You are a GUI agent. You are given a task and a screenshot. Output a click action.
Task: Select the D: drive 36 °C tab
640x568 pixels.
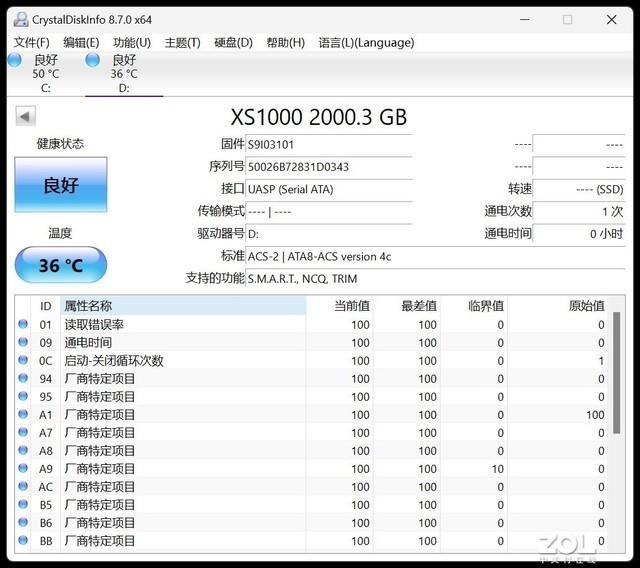(124, 73)
